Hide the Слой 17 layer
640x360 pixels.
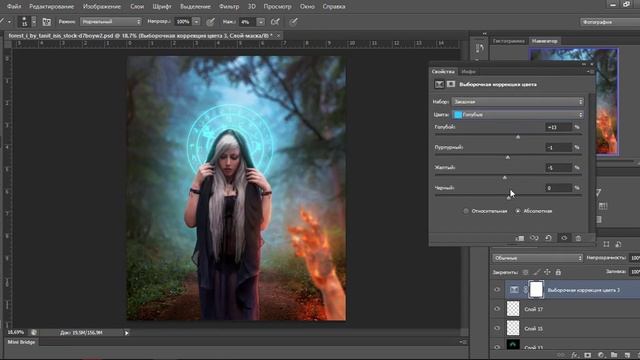pyautogui.click(x=497, y=309)
